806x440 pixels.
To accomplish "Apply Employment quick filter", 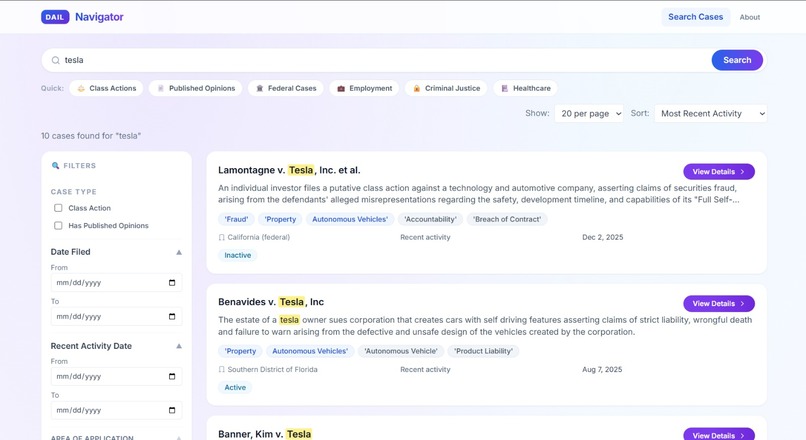I will tap(364, 88).
